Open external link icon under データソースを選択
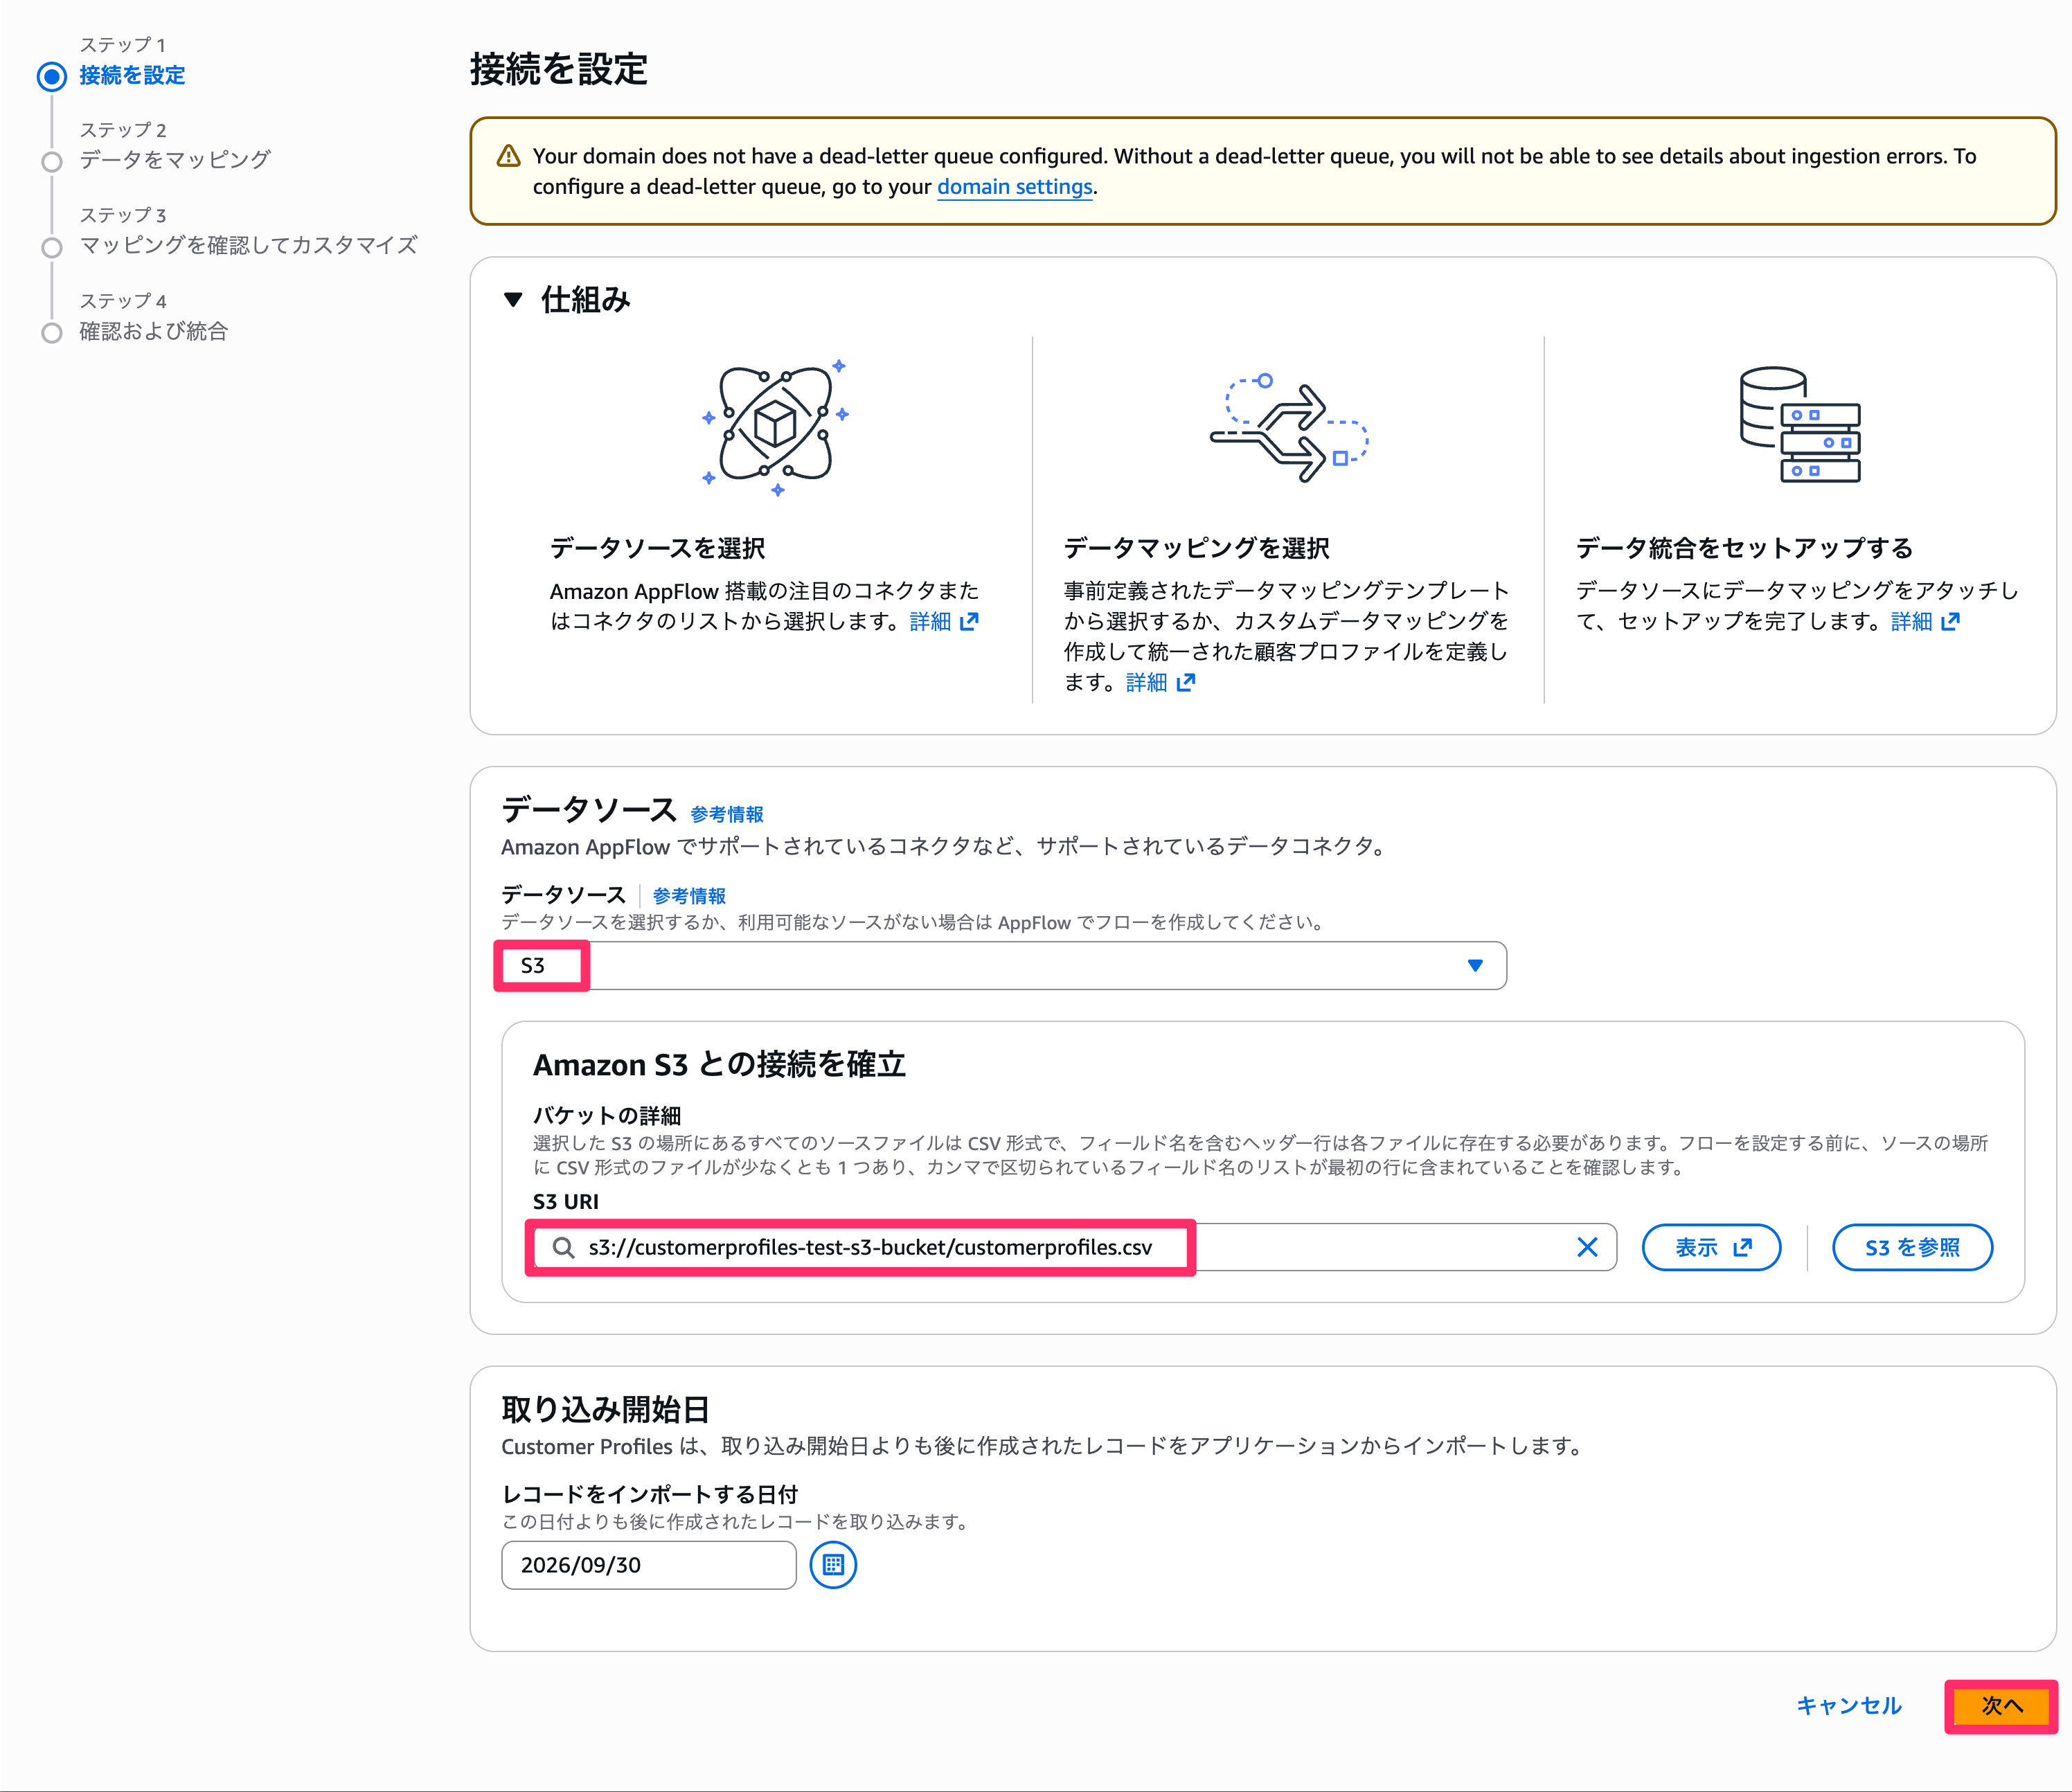2072x1792 pixels. (968, 621)
